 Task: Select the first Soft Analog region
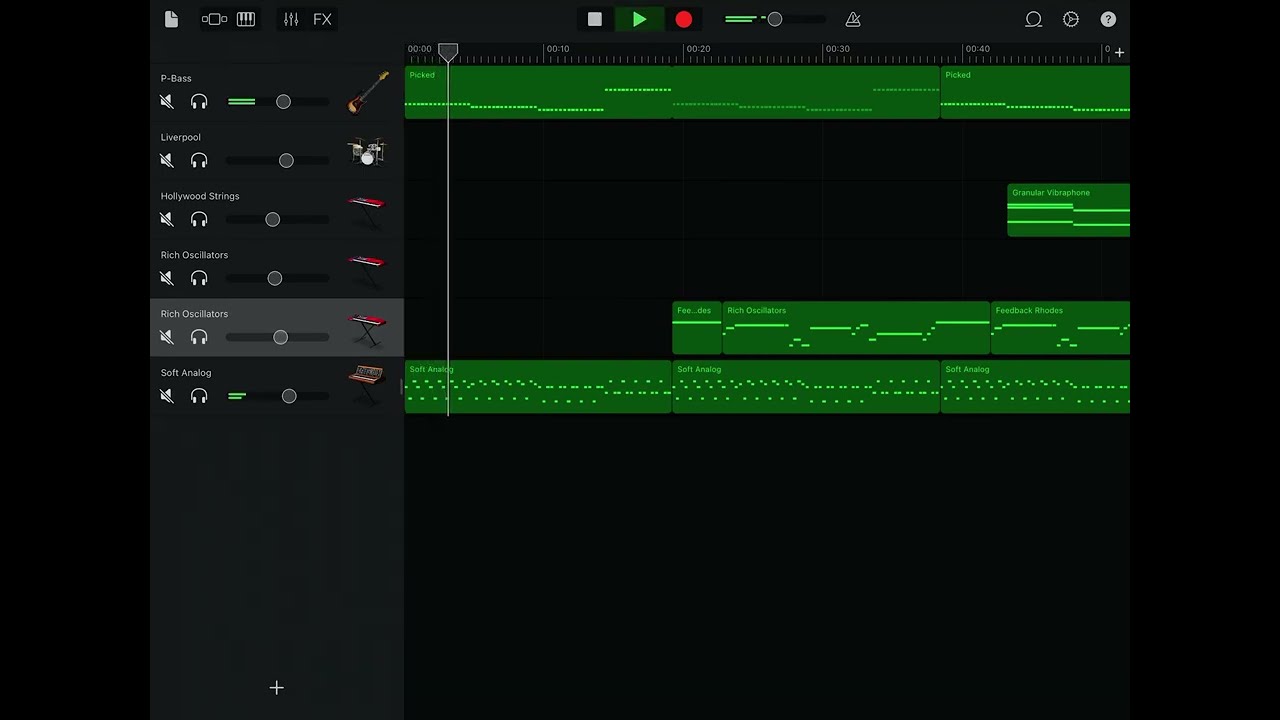pyautogui.click(x=538, y=387)
